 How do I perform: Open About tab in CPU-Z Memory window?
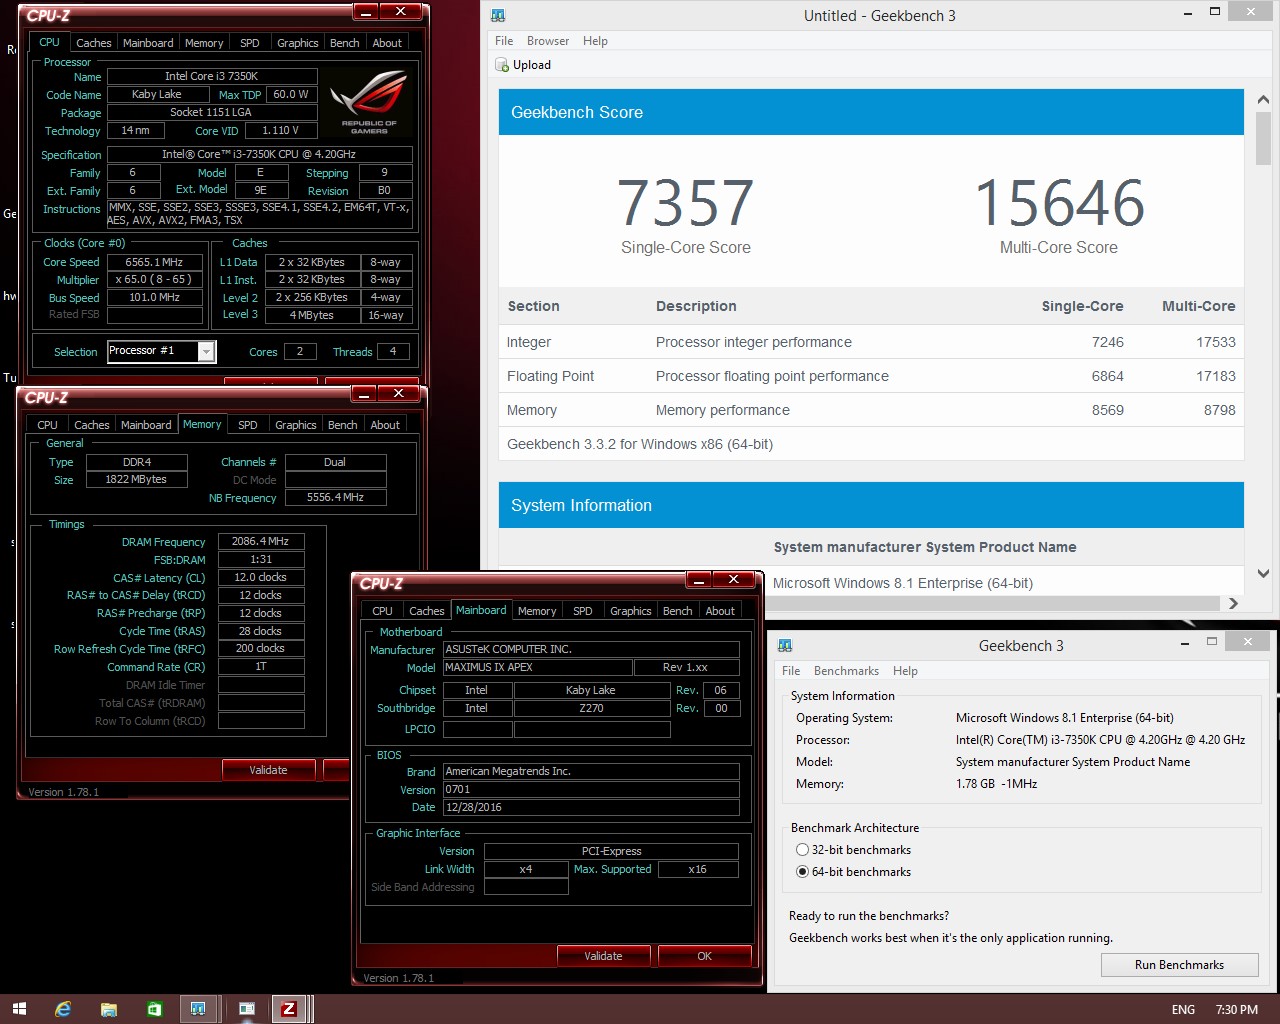point(385,425)
